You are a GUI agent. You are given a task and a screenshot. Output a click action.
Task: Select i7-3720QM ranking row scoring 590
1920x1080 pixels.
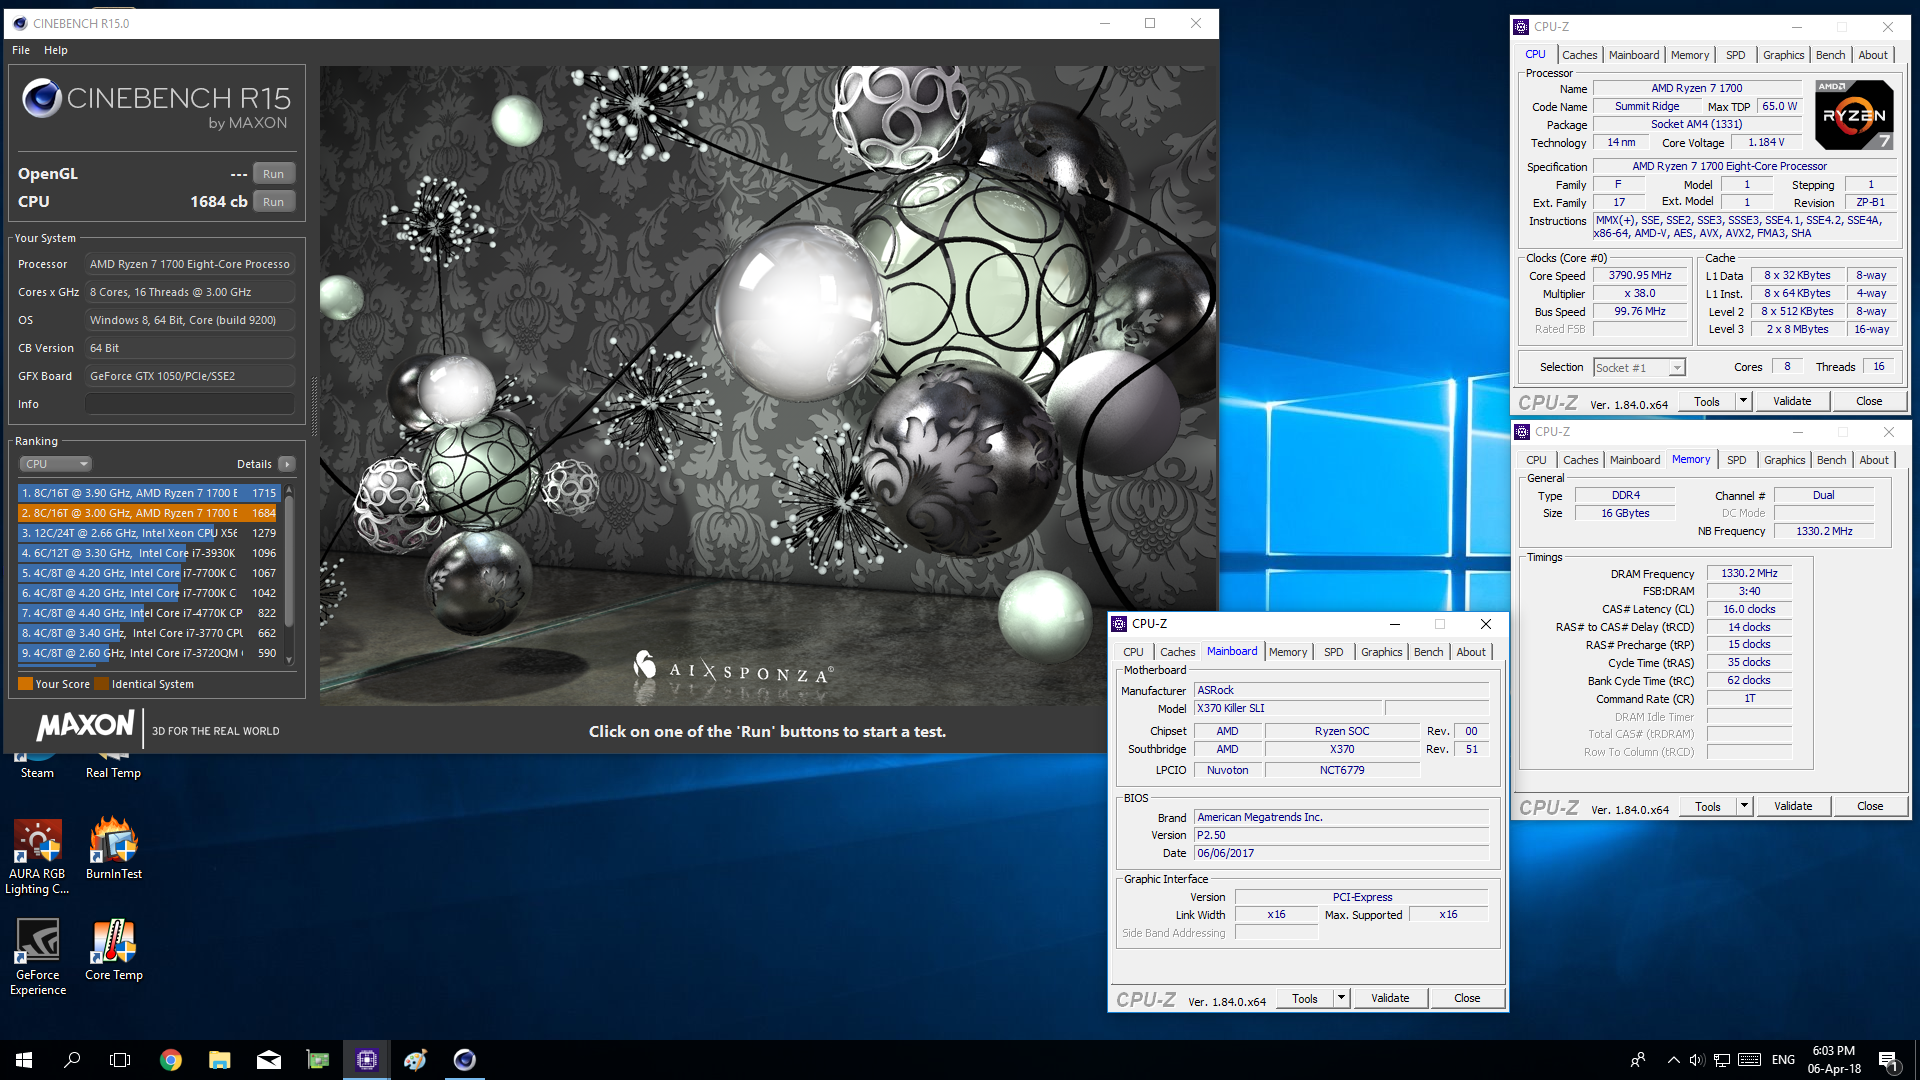[x=149, y=653]
